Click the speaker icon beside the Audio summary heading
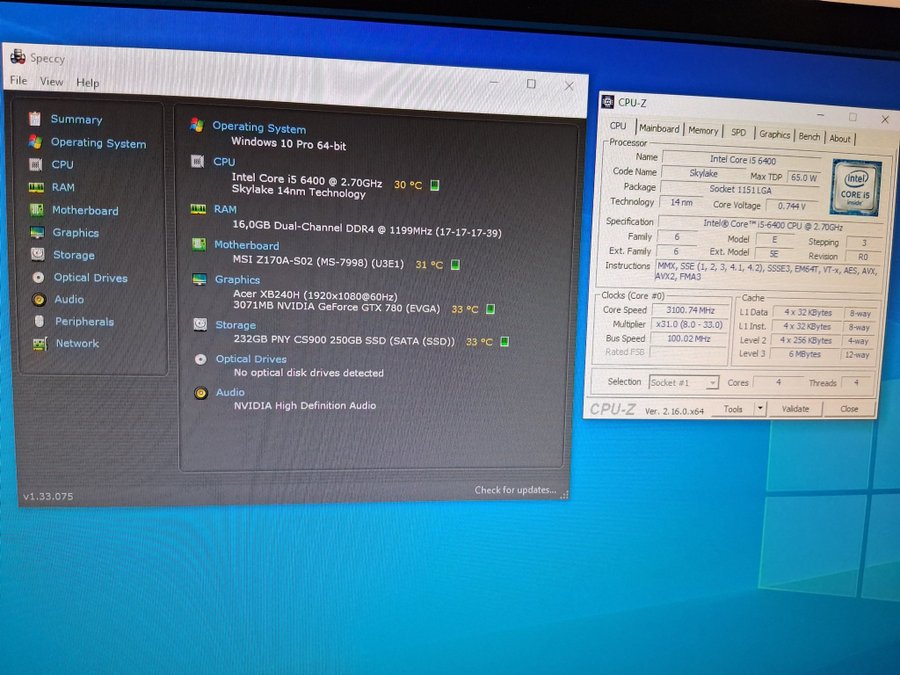 [x=200, y=393]
